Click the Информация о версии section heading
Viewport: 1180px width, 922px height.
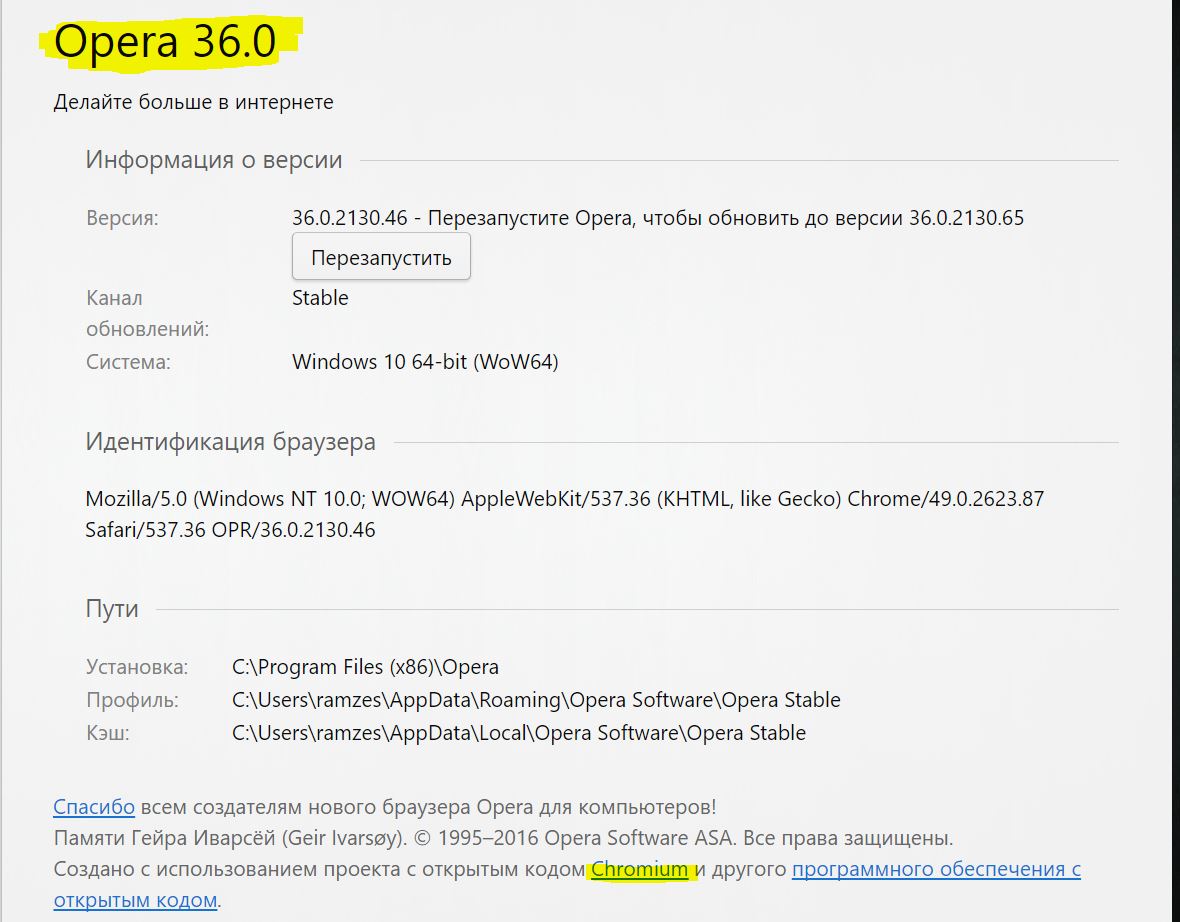pyautogui.click(x=214, y=160)
